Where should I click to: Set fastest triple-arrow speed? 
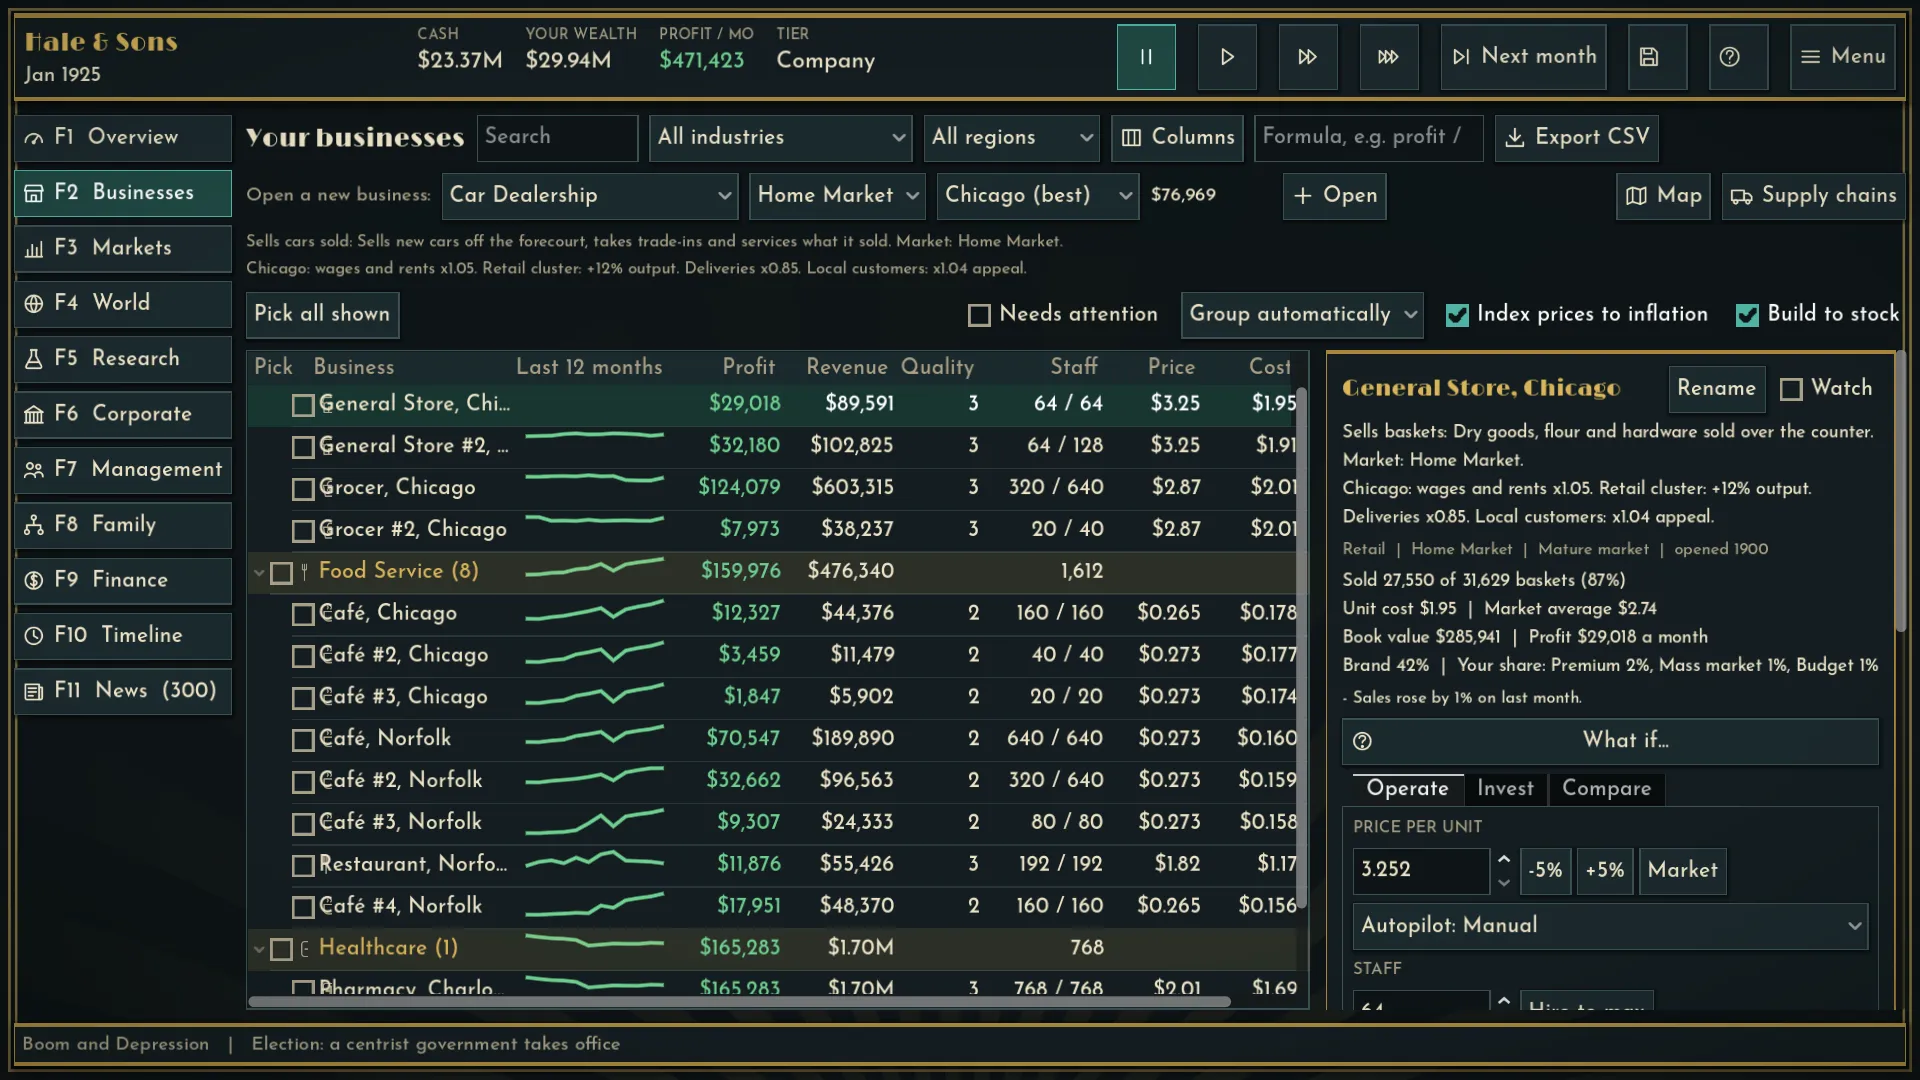pyautogui.click(x=1388, y=57)
